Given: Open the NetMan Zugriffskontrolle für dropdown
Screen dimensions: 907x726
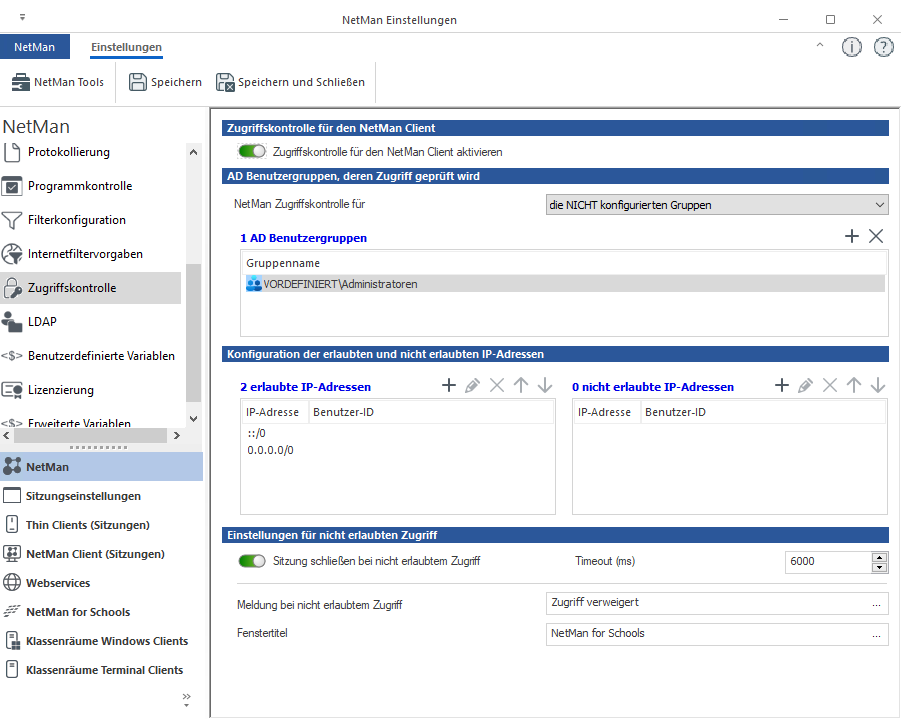Looking at the screenshot, I should [x=716, y=205].
